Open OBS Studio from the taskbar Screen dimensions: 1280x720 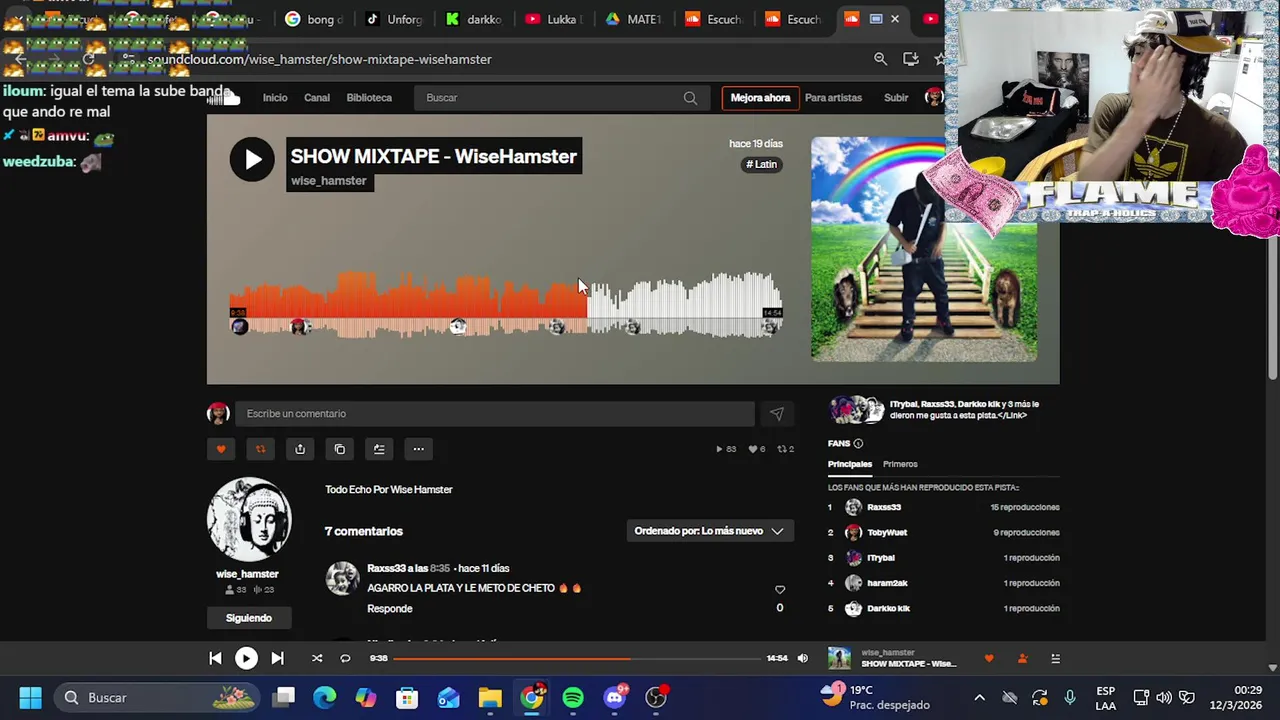pos(656,697)
